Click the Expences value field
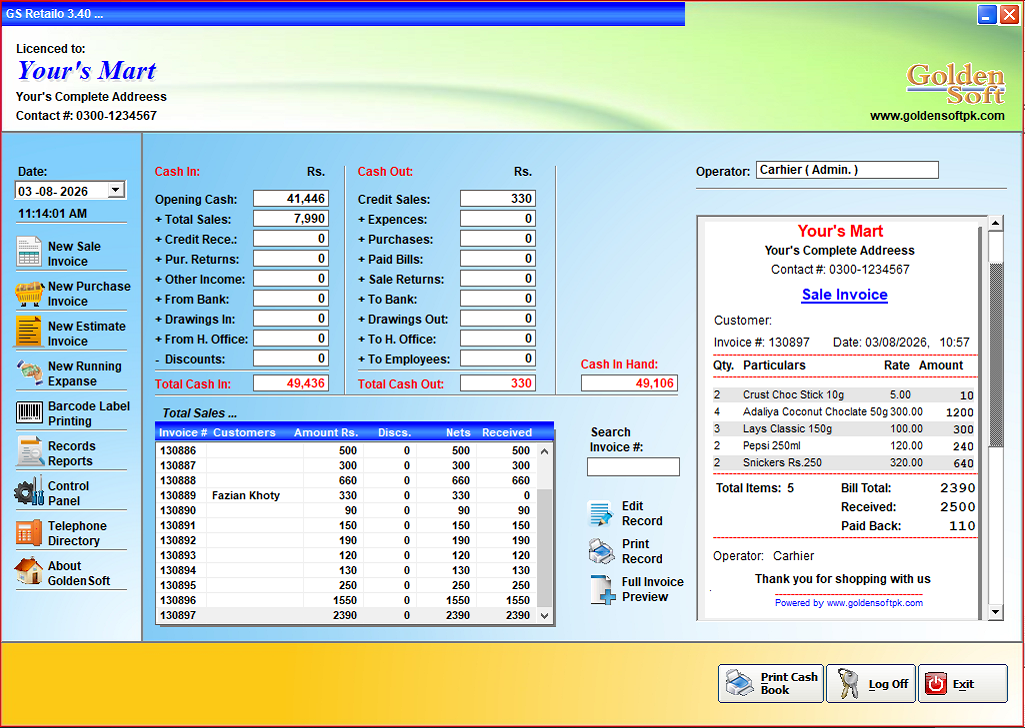 (x=497, y=218)
